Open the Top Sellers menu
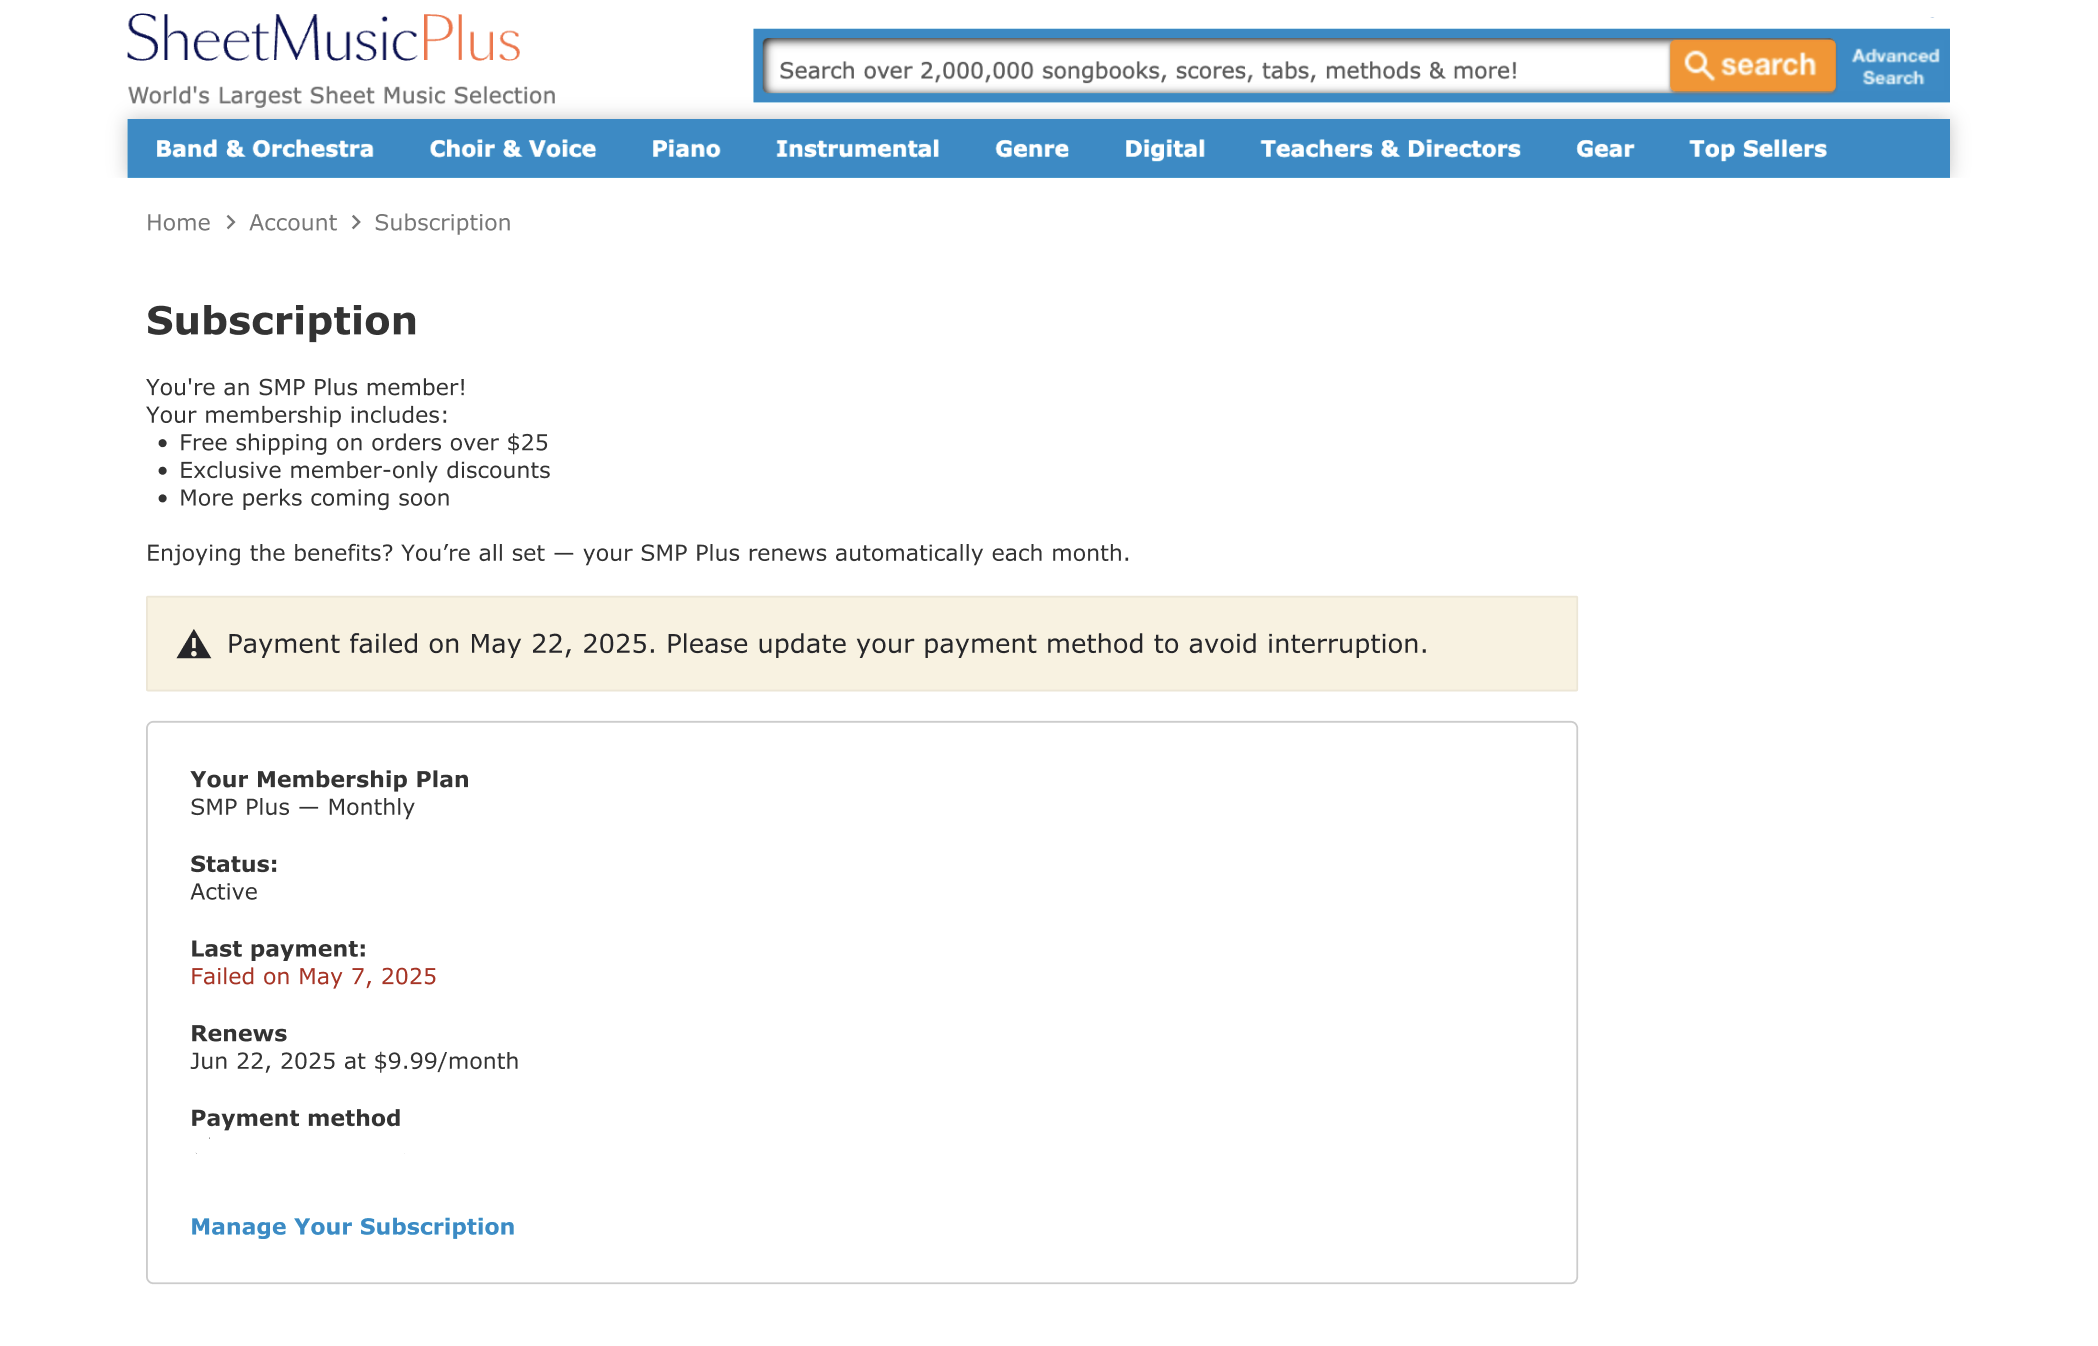This screenshot has width=2098, height=1346. tap(1757, 149)
